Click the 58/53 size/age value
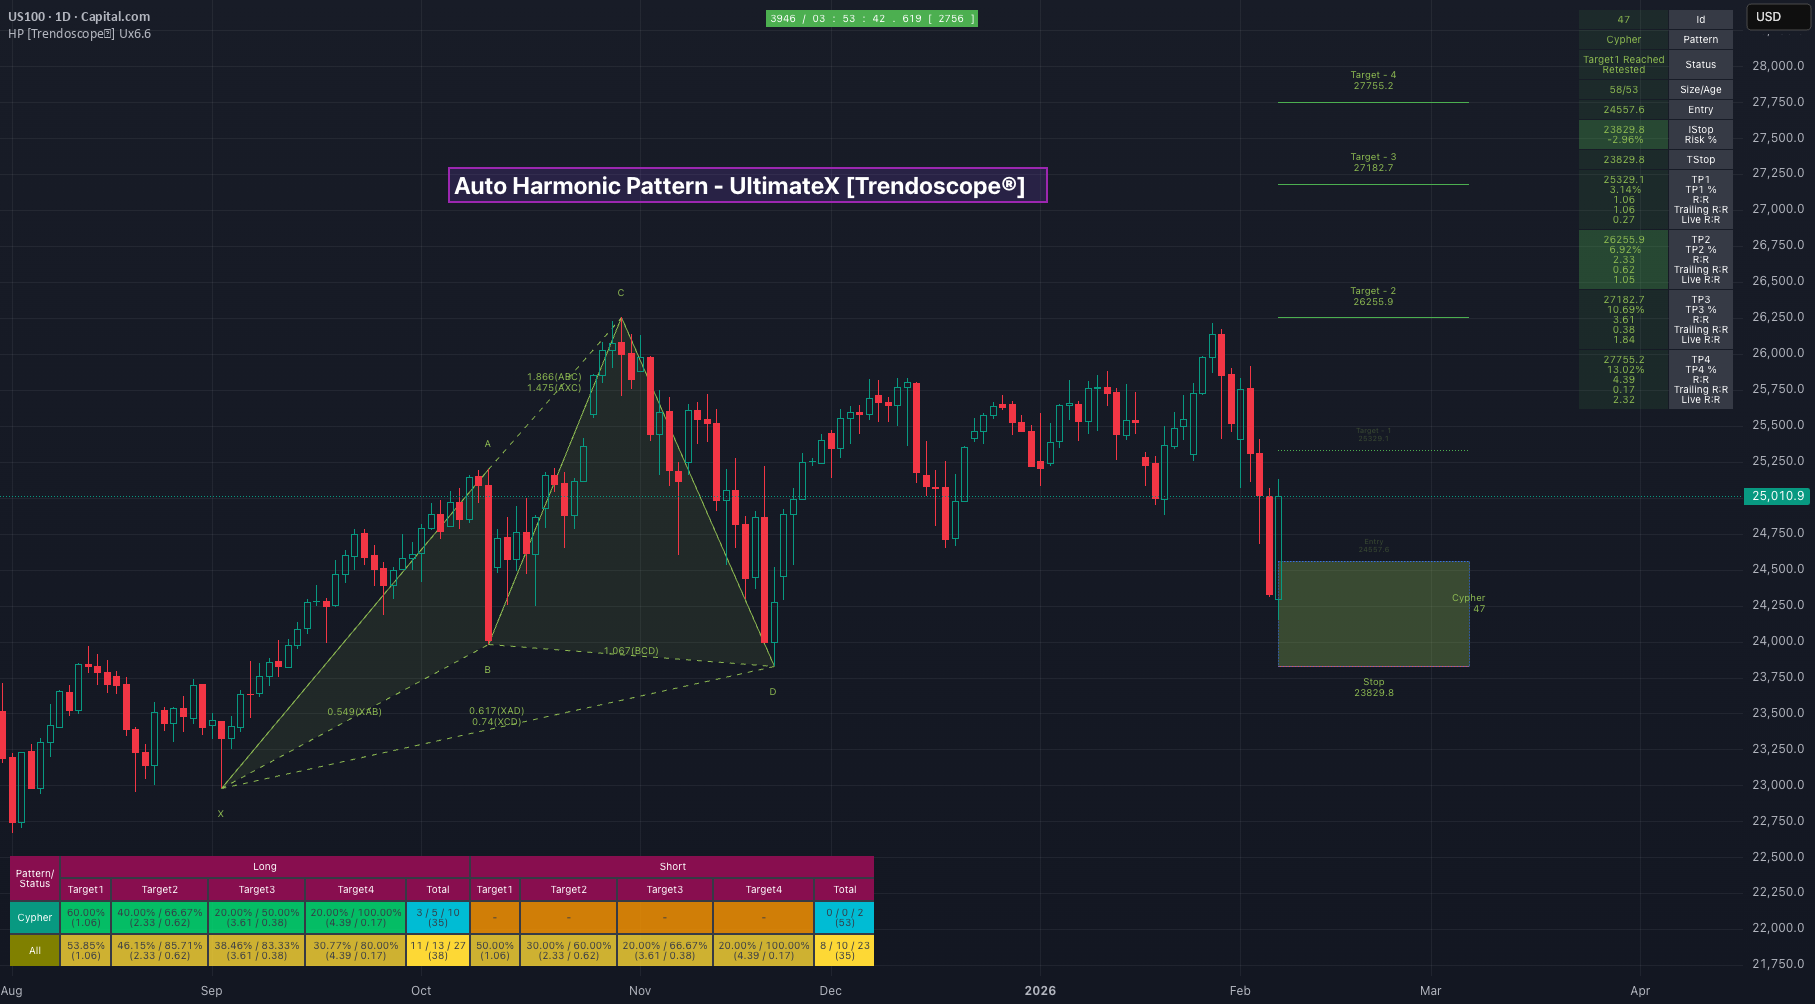 coord(1623,90)
